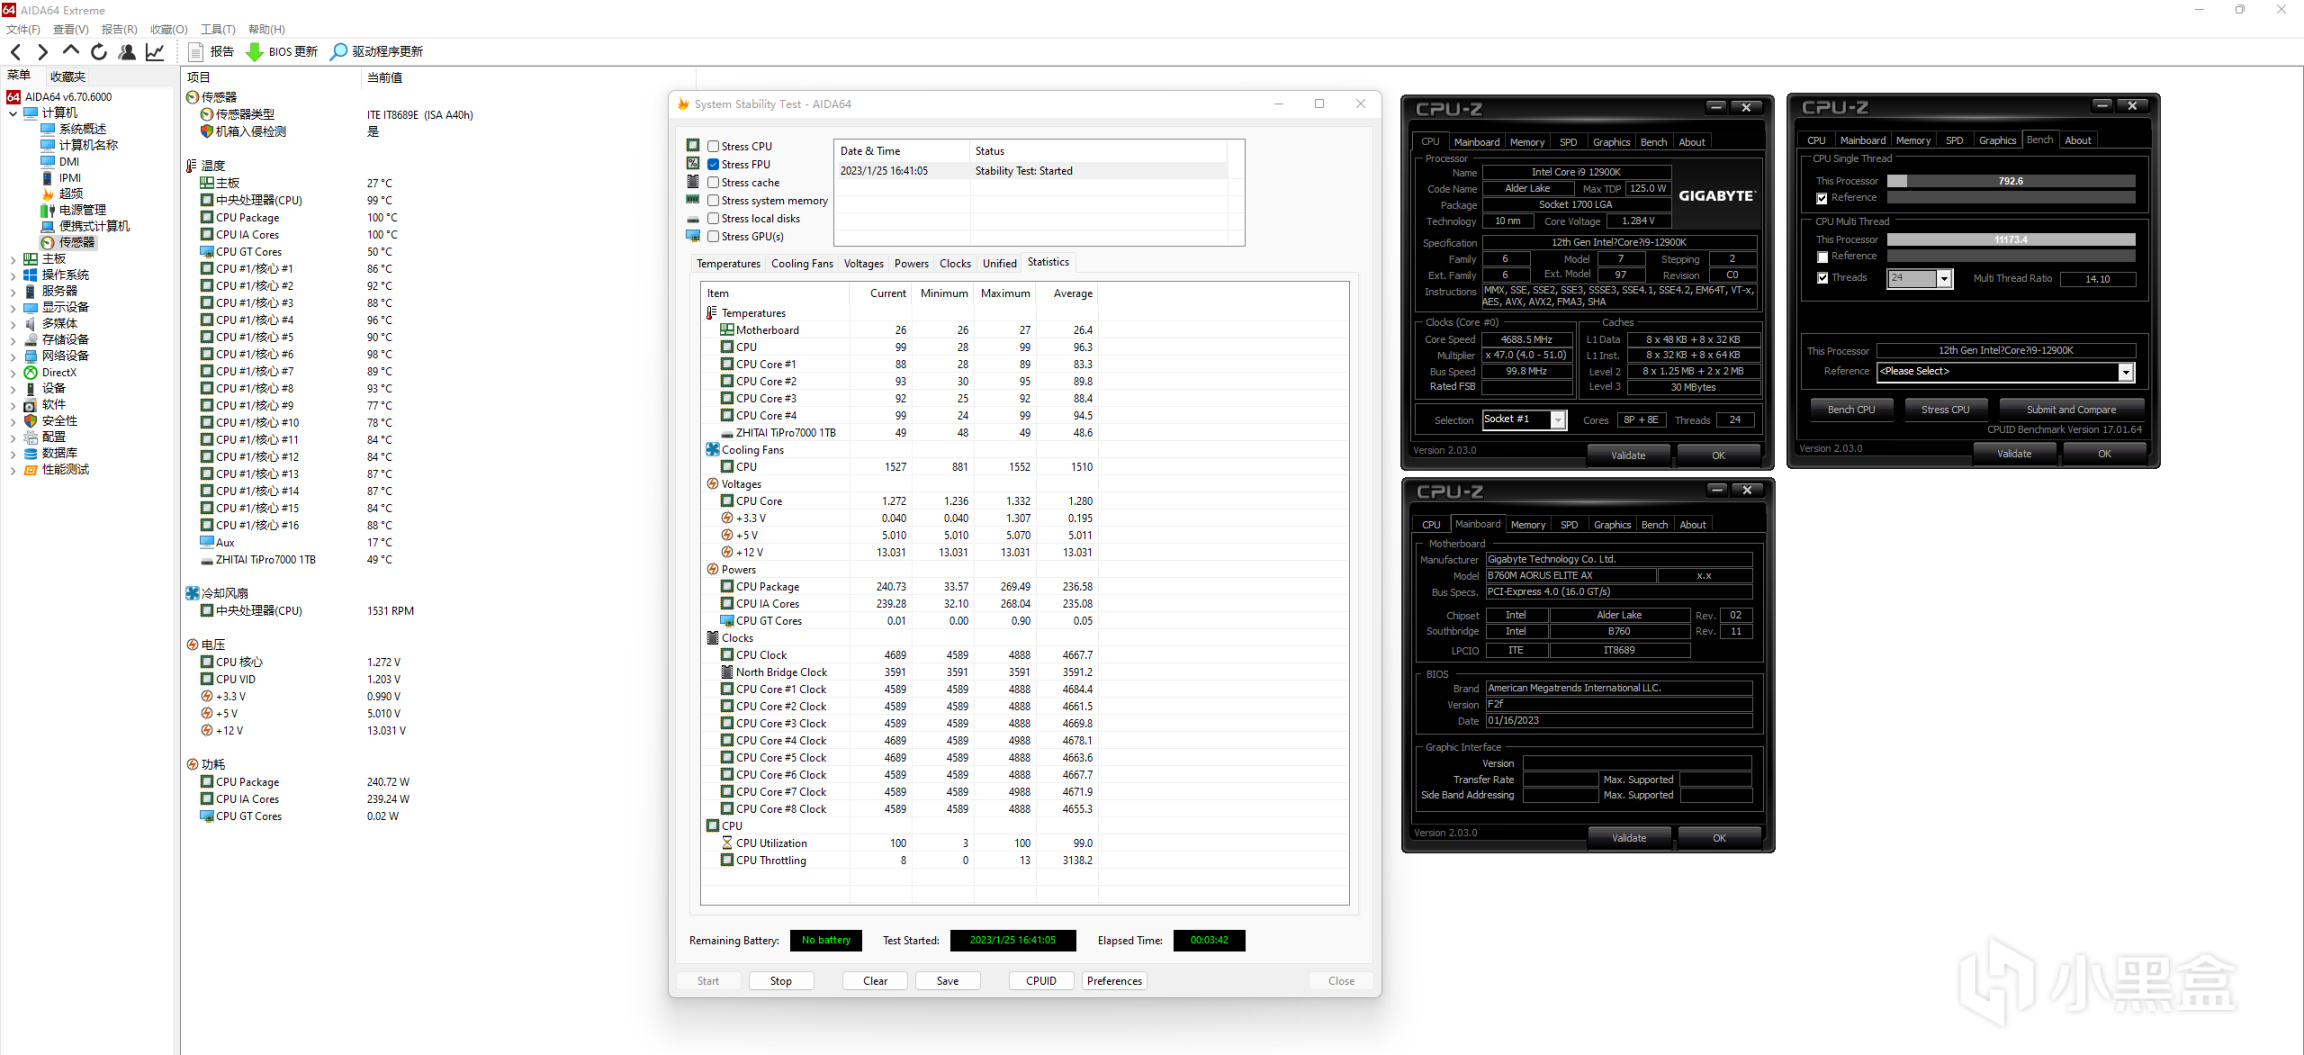Click the This Processor single thread score bar

tap(2010, 181)
